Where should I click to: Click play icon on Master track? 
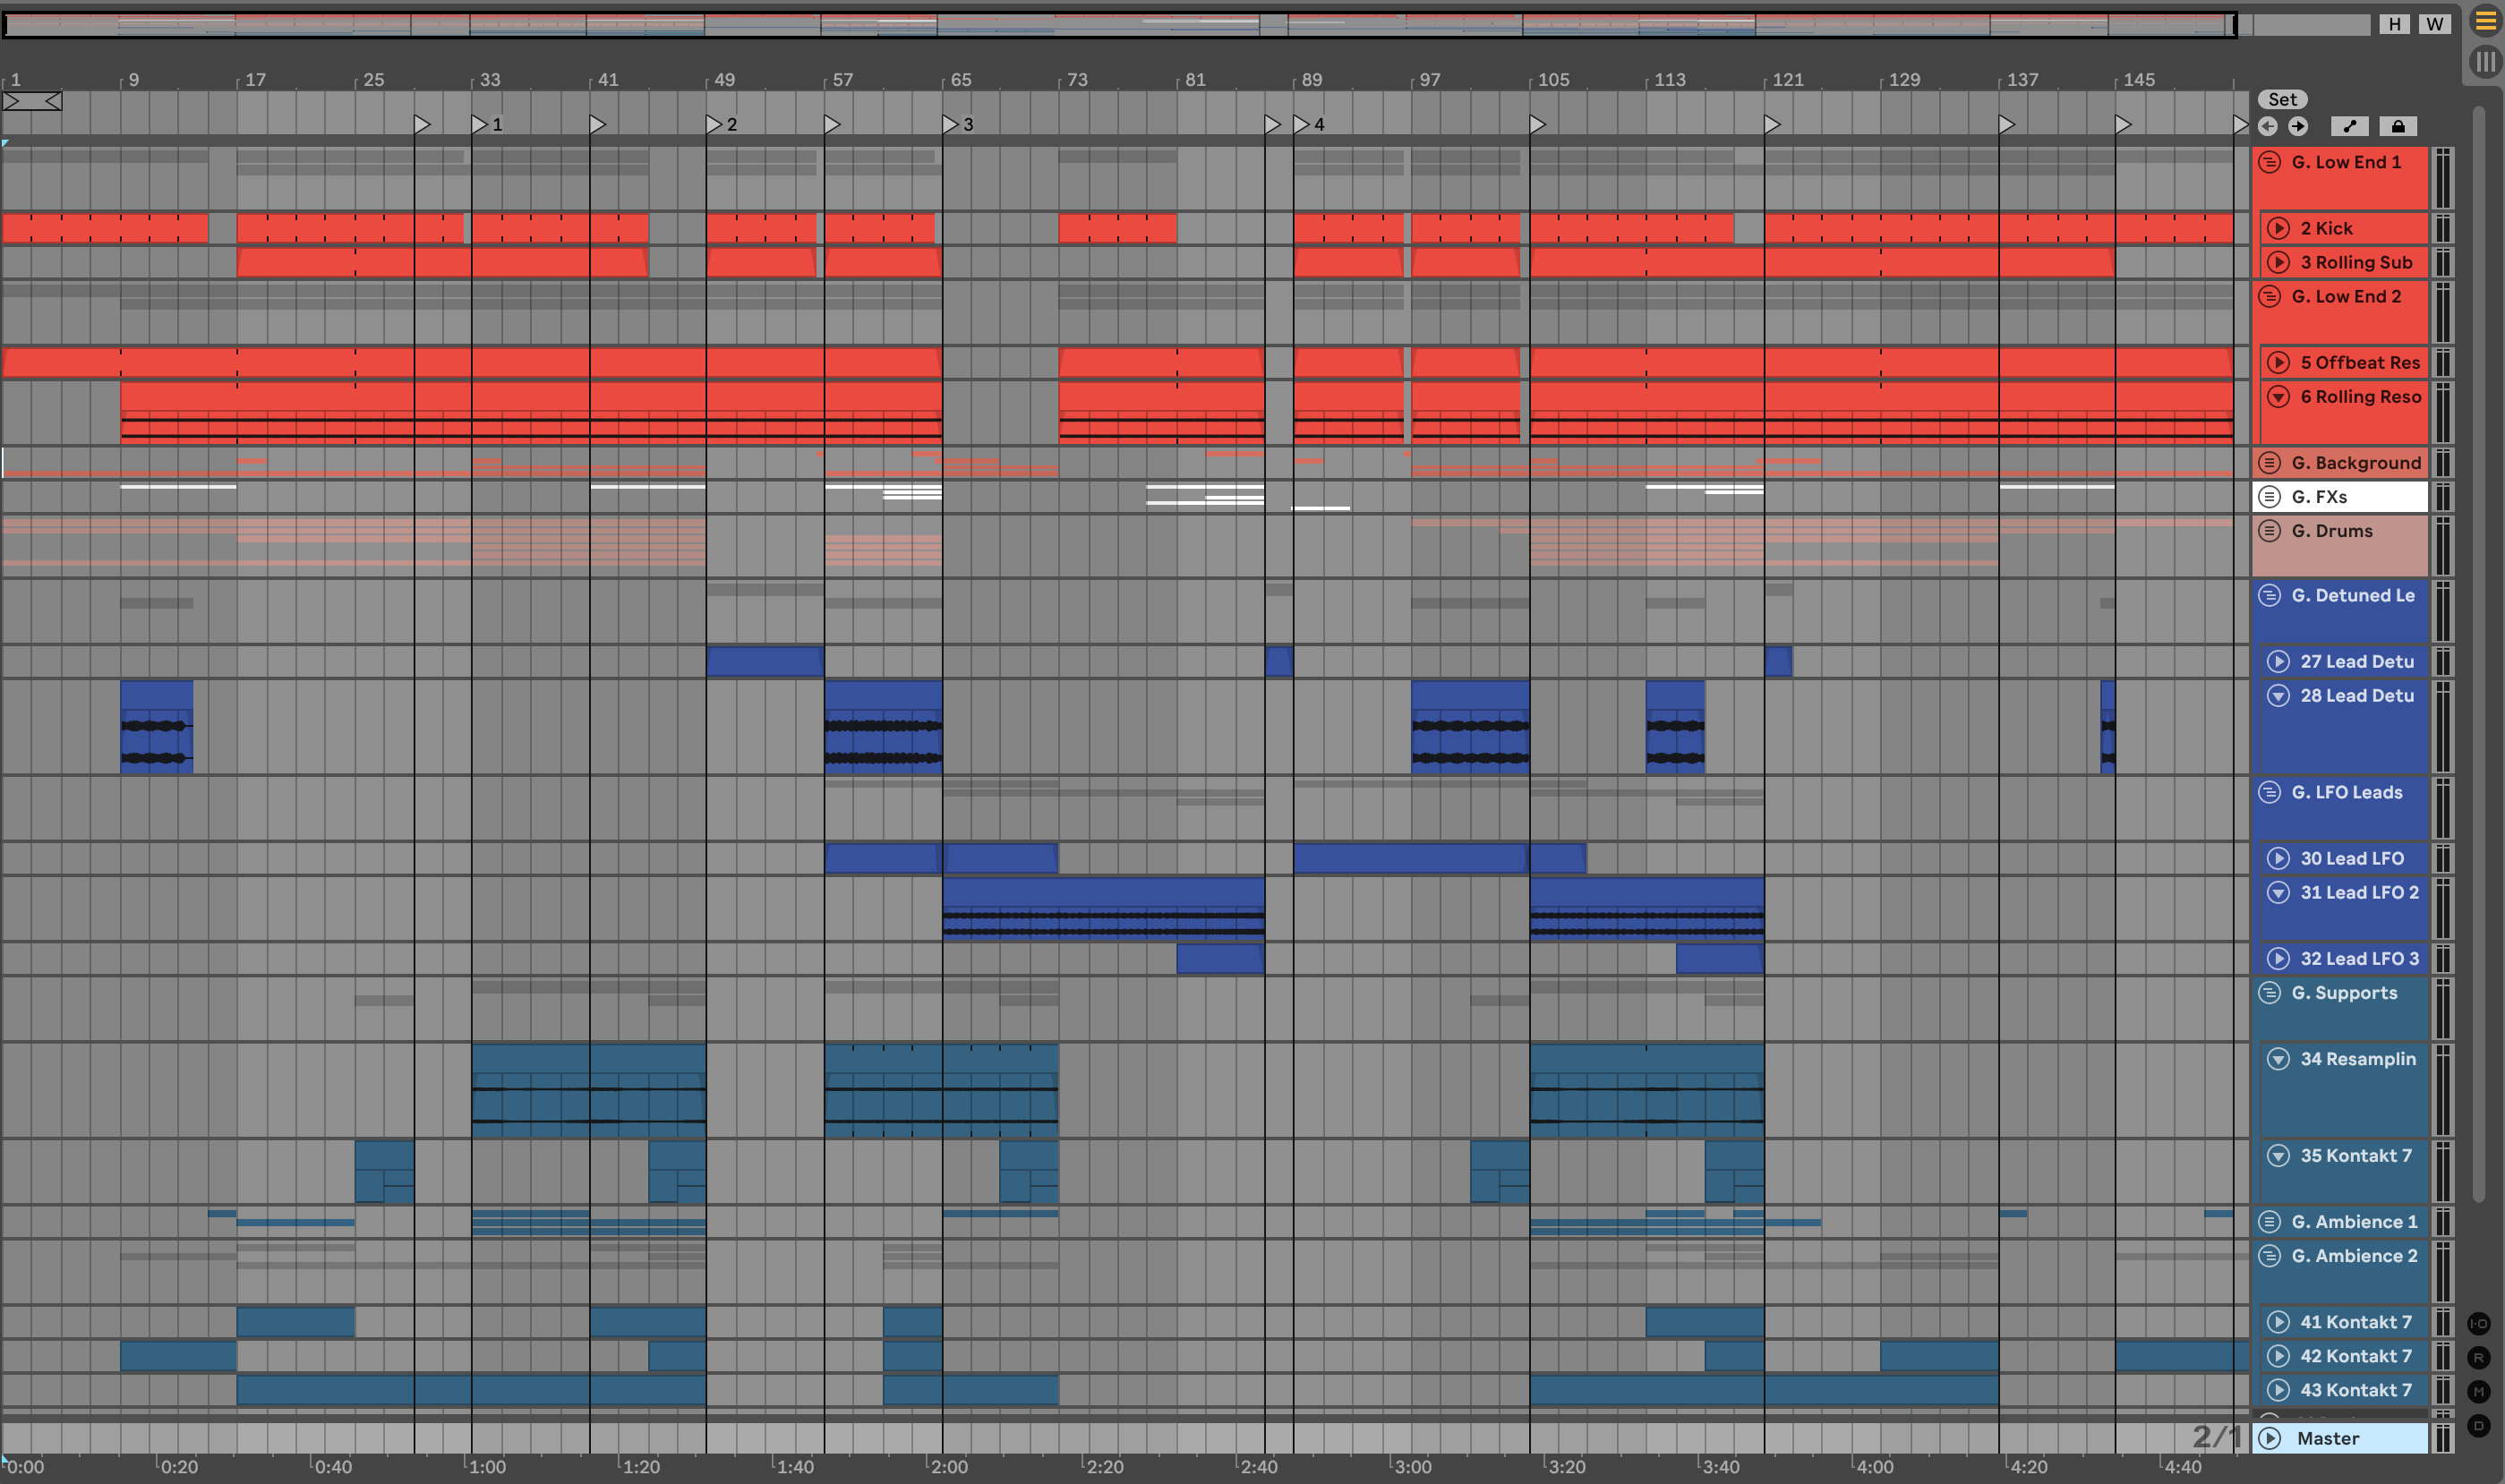pyautogui.click(x=2270, y=1438)
